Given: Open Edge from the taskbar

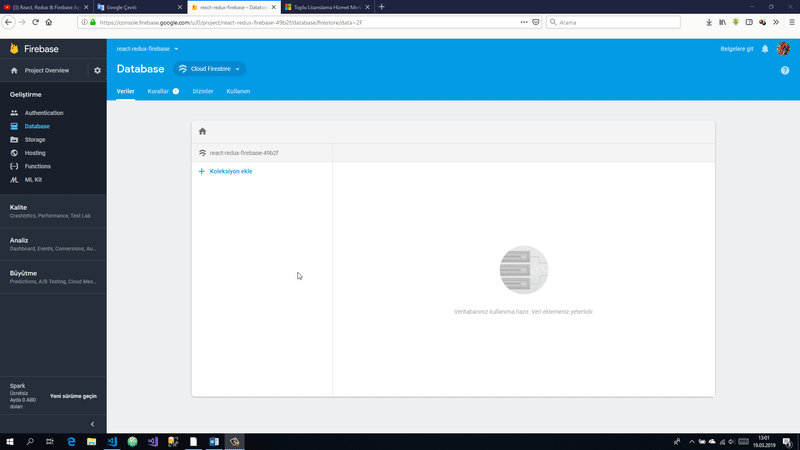Looking at the screenshot, I should click(x=71, y=441).
